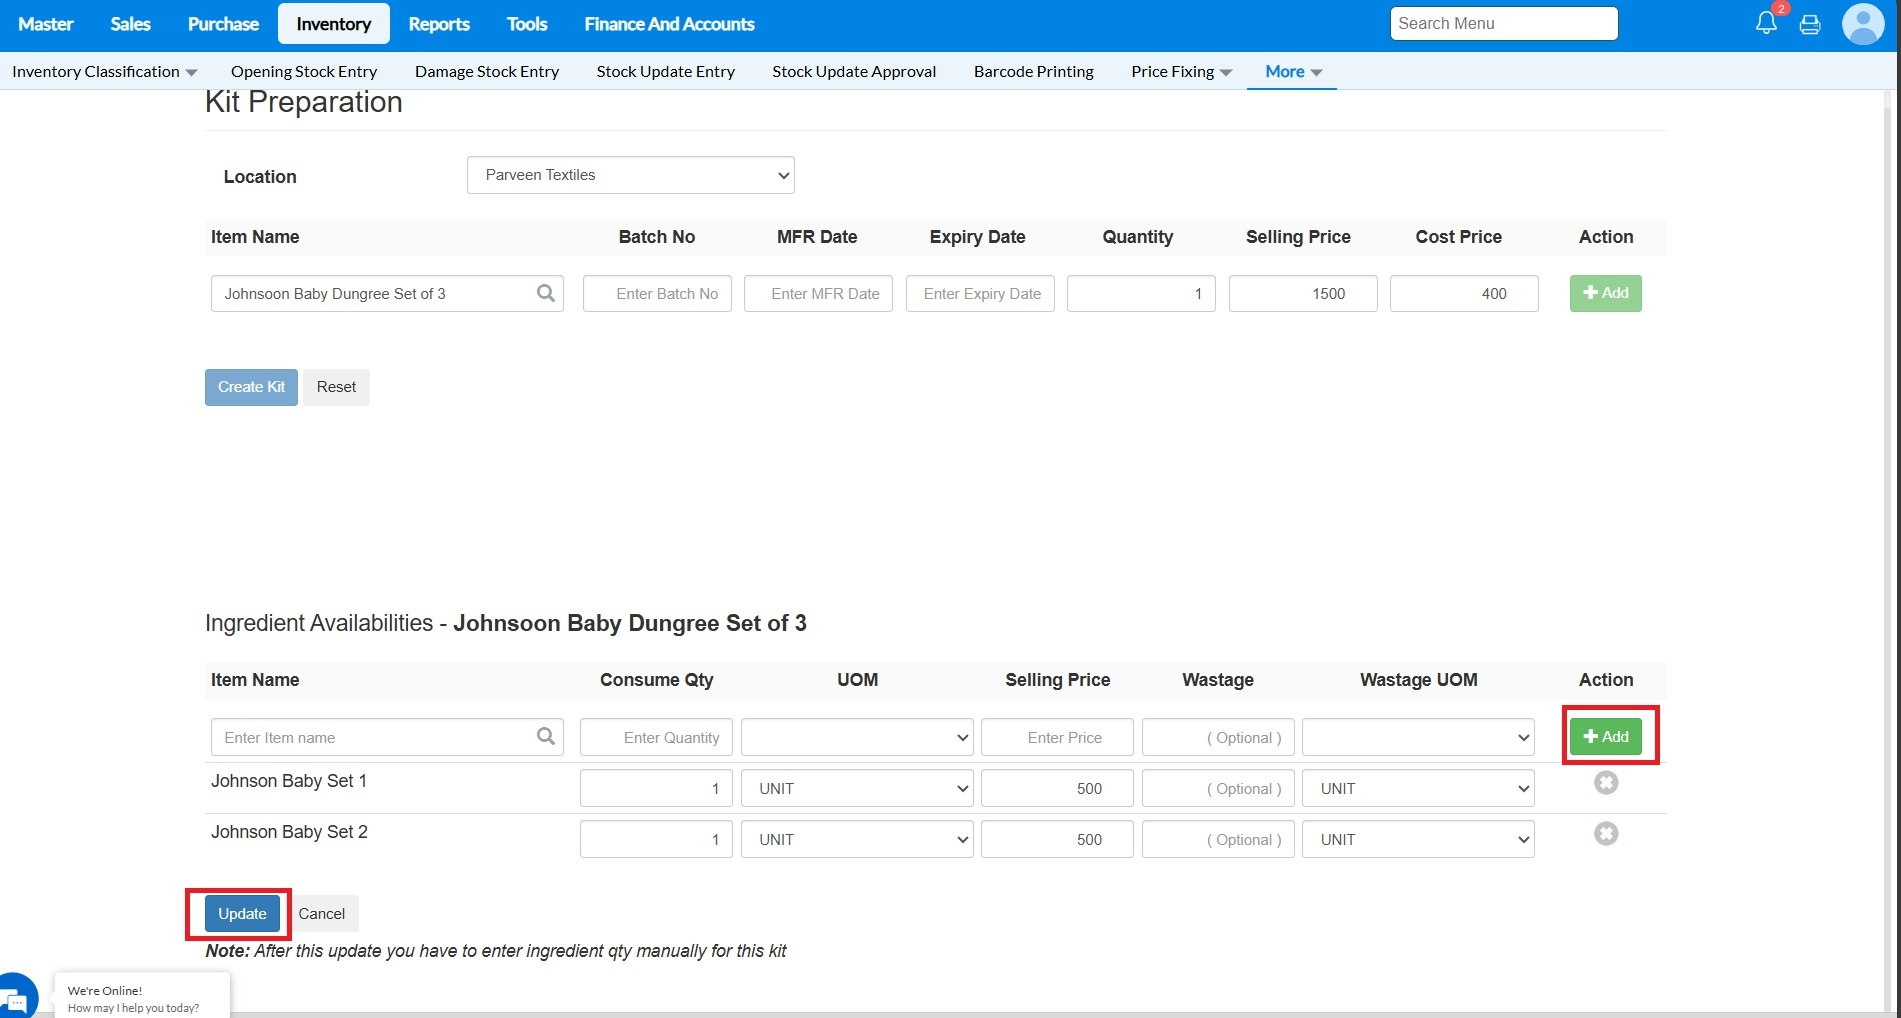Image resolution: width=1901 pixels, height=1018 pixels.
Task: Open the Stock Update Entry tab
Action: pos(665,72)
